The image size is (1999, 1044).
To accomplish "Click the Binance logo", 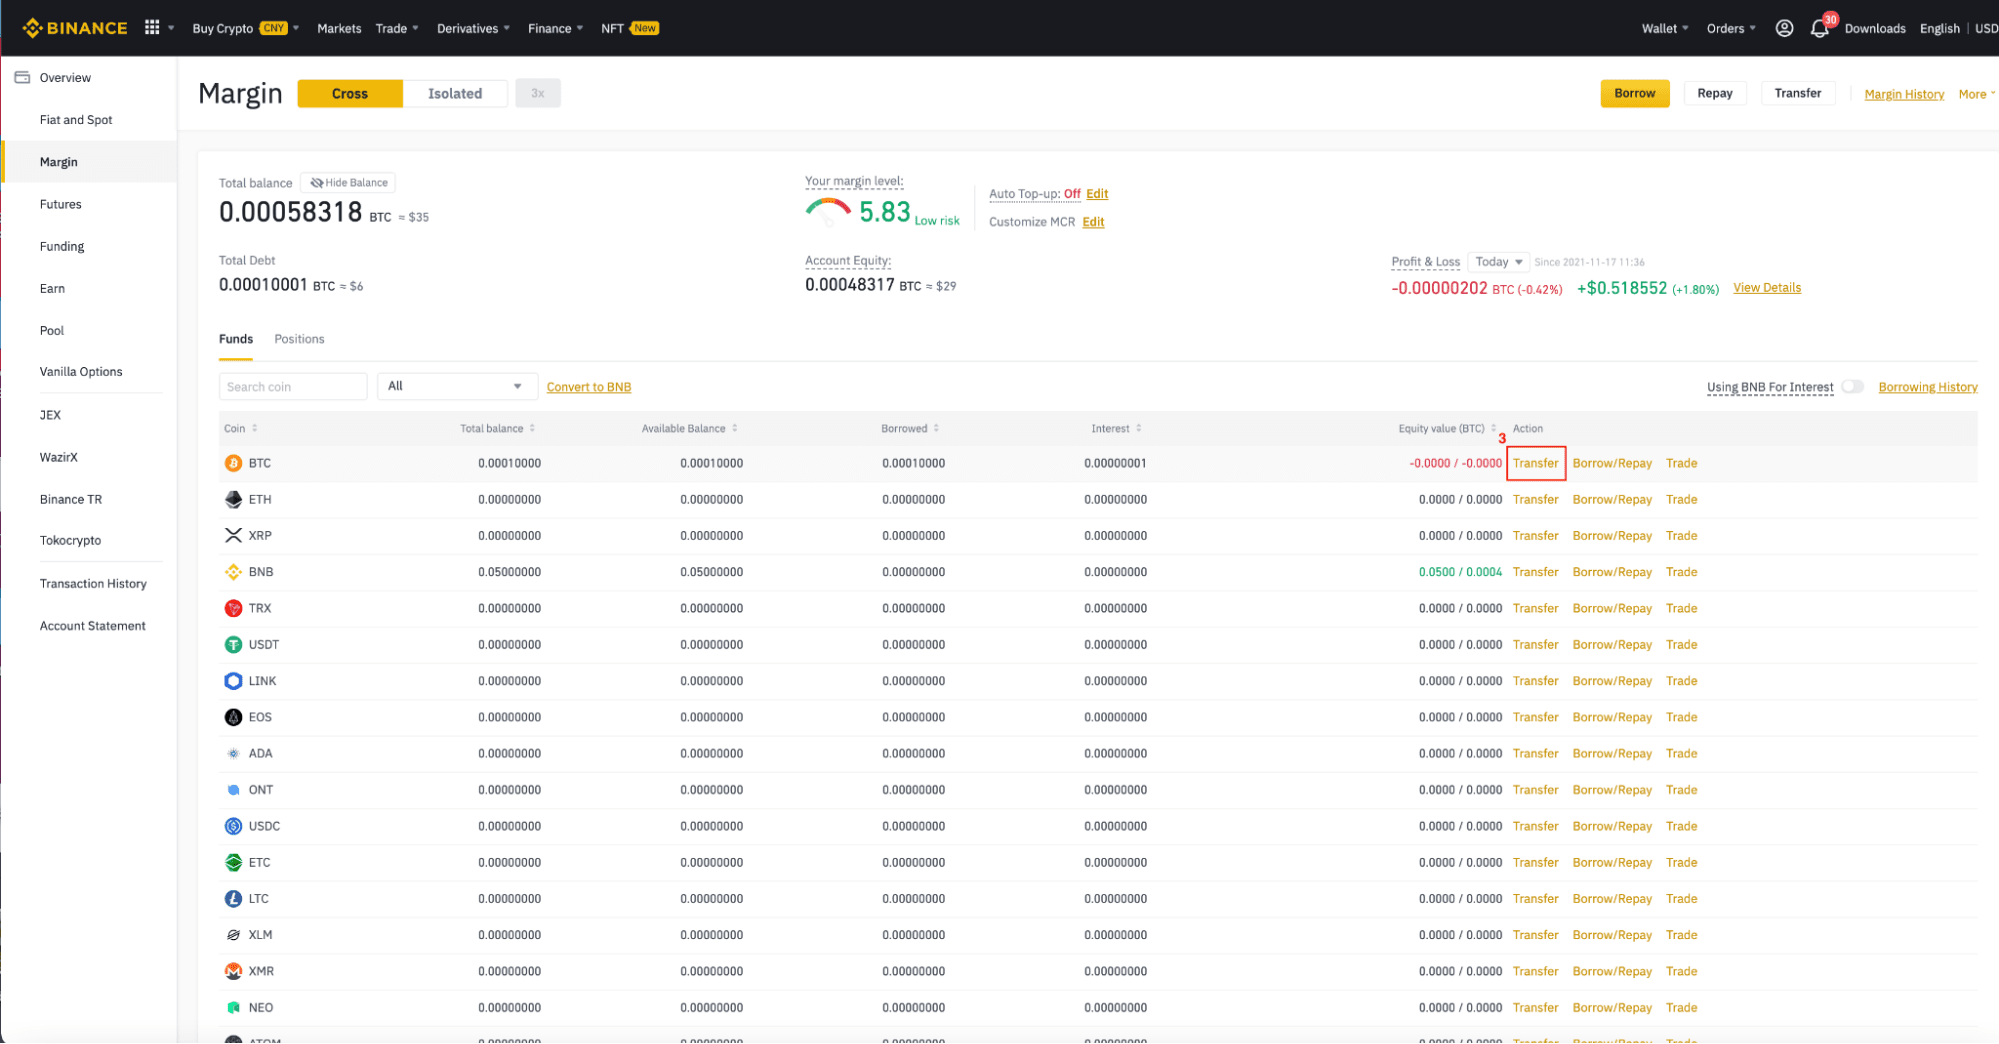I will point(75,28).
